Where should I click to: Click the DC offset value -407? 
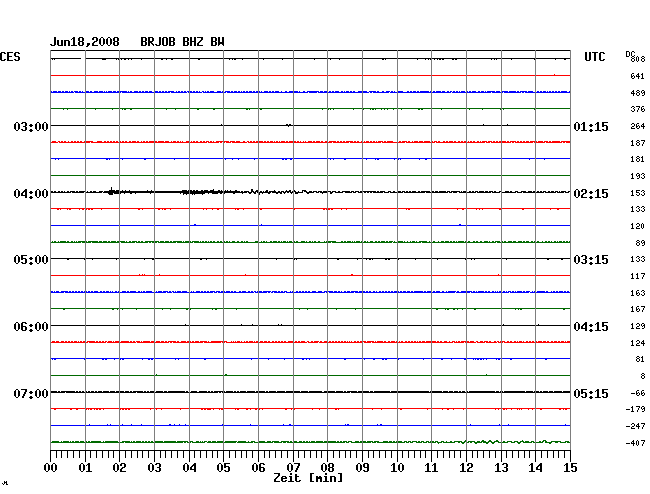click(x=635, y=443)
